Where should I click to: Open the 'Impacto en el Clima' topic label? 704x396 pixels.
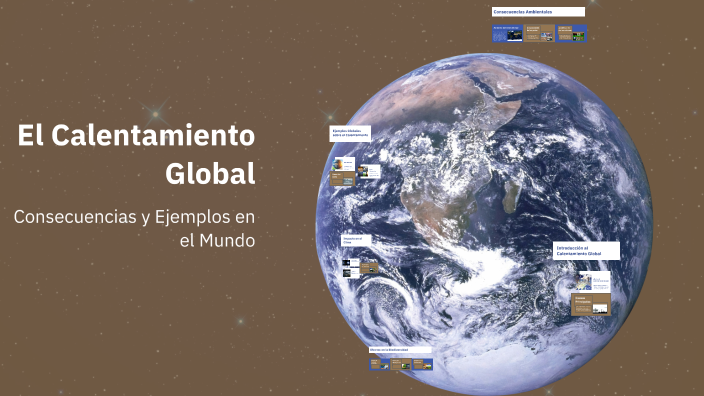point(356,240)
